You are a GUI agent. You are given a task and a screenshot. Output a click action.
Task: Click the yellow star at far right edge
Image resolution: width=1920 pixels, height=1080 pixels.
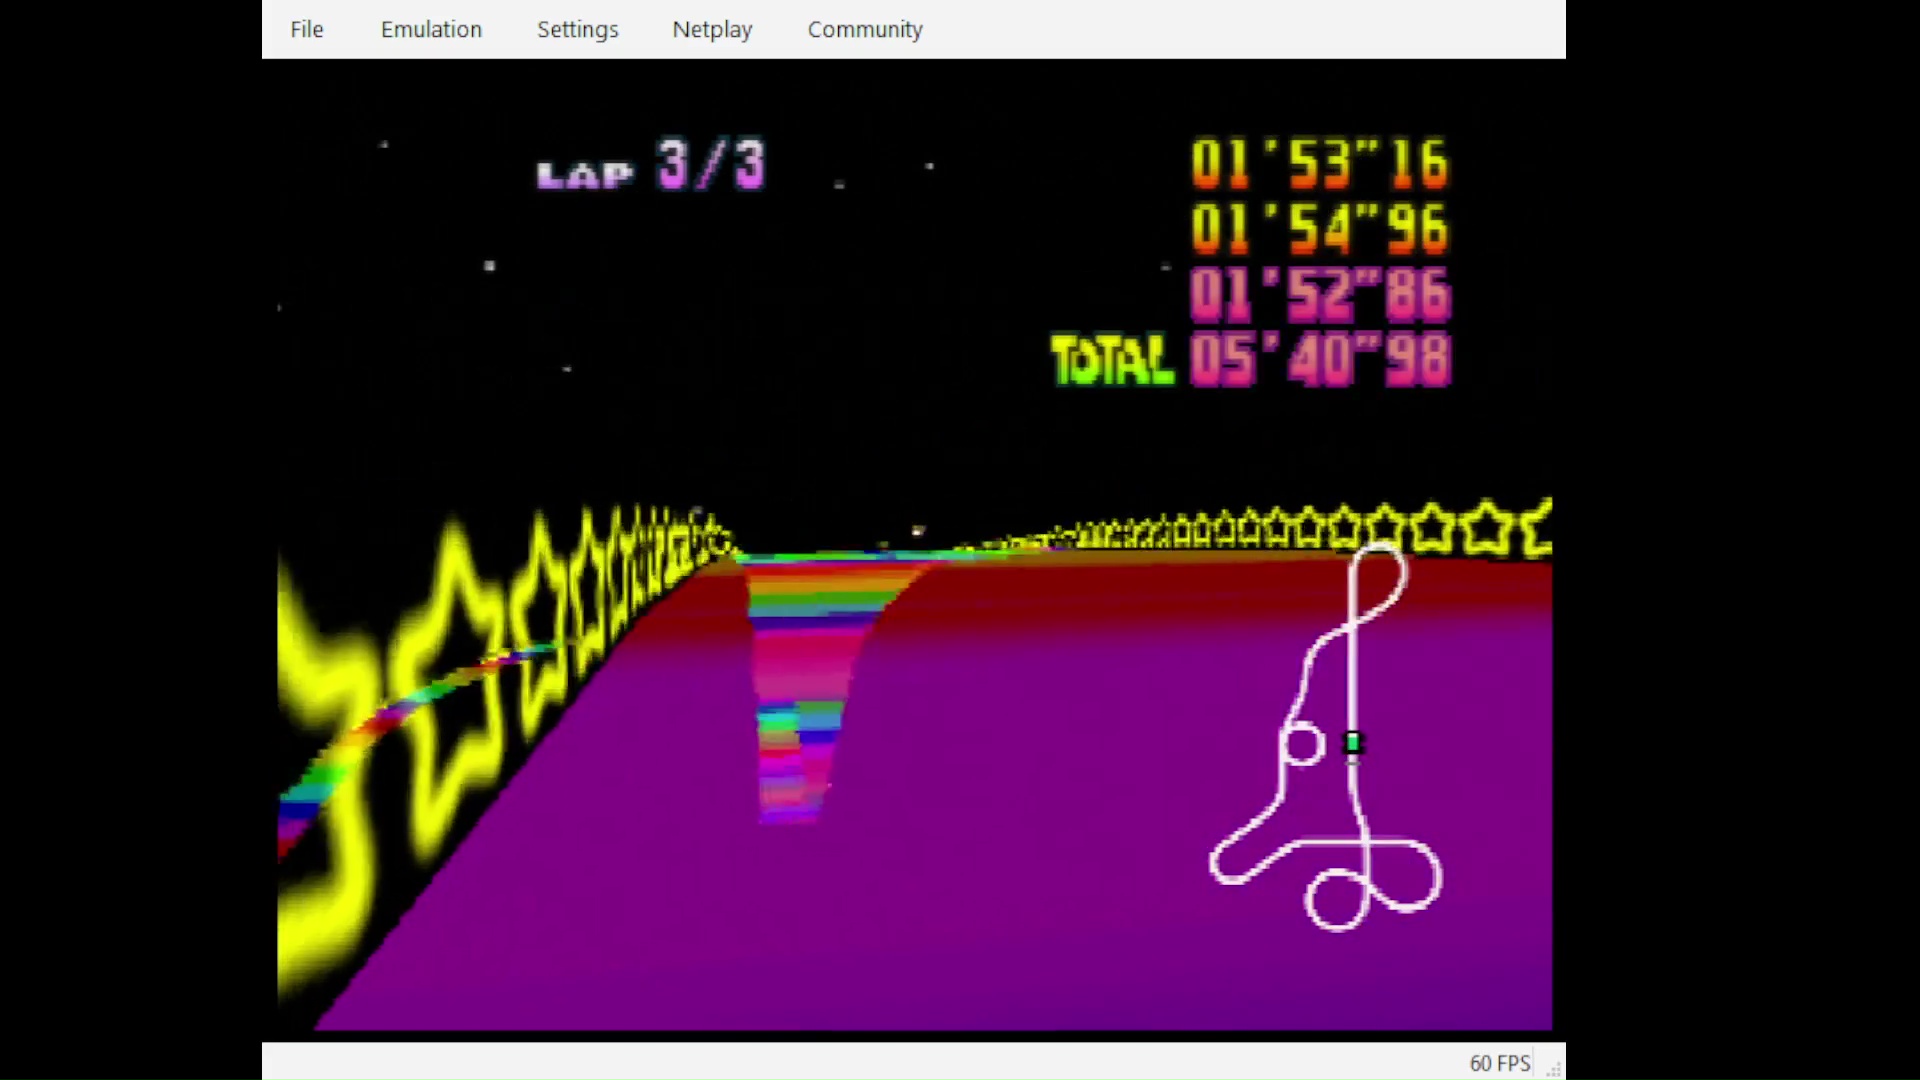pos(1537,527)
